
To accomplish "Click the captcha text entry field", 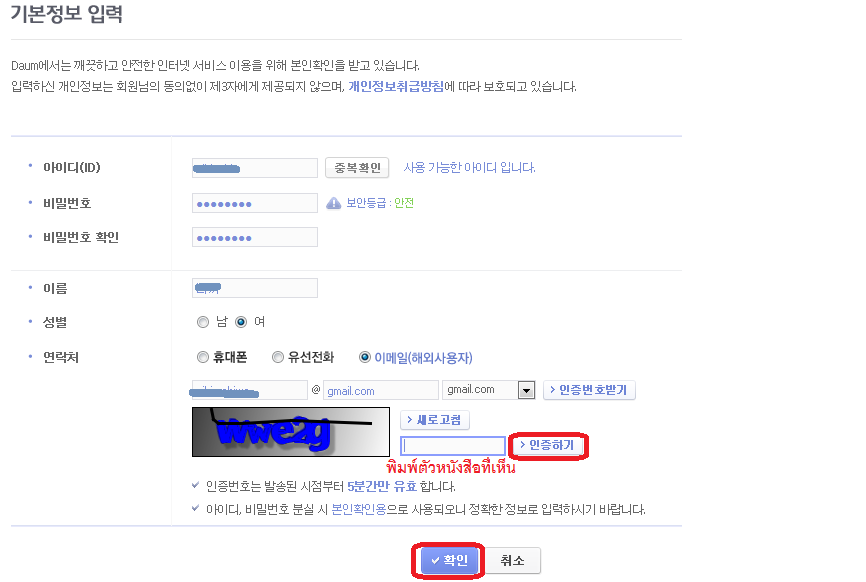I will (x=453, y=446).
